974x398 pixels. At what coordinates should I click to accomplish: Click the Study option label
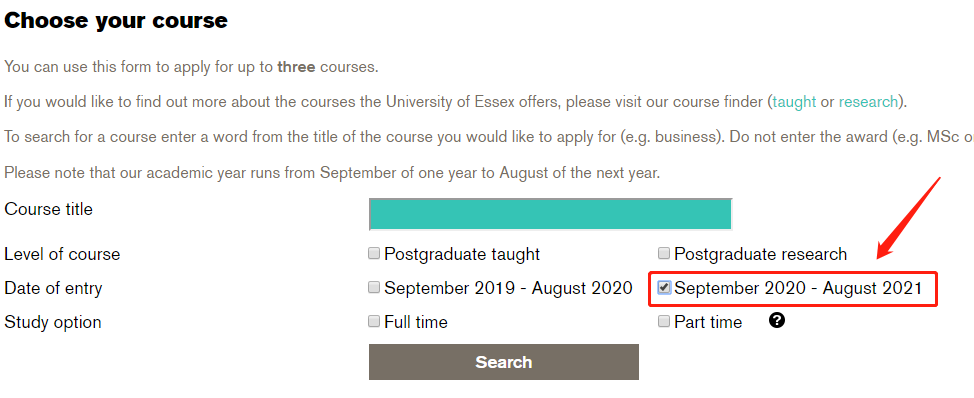point(53,323)
